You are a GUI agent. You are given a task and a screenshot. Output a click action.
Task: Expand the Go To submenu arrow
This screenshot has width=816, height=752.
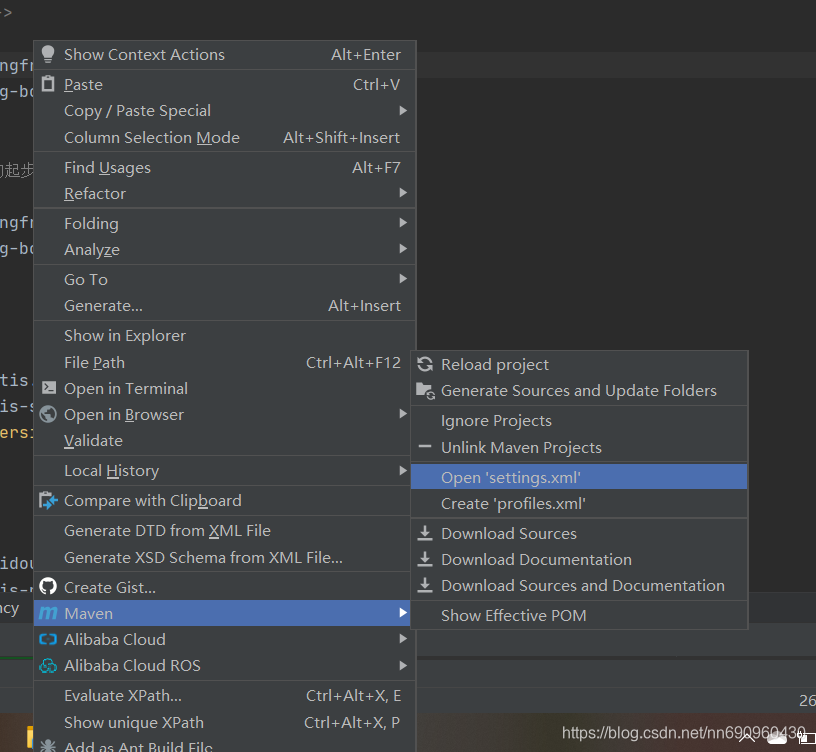click(403, 279)
